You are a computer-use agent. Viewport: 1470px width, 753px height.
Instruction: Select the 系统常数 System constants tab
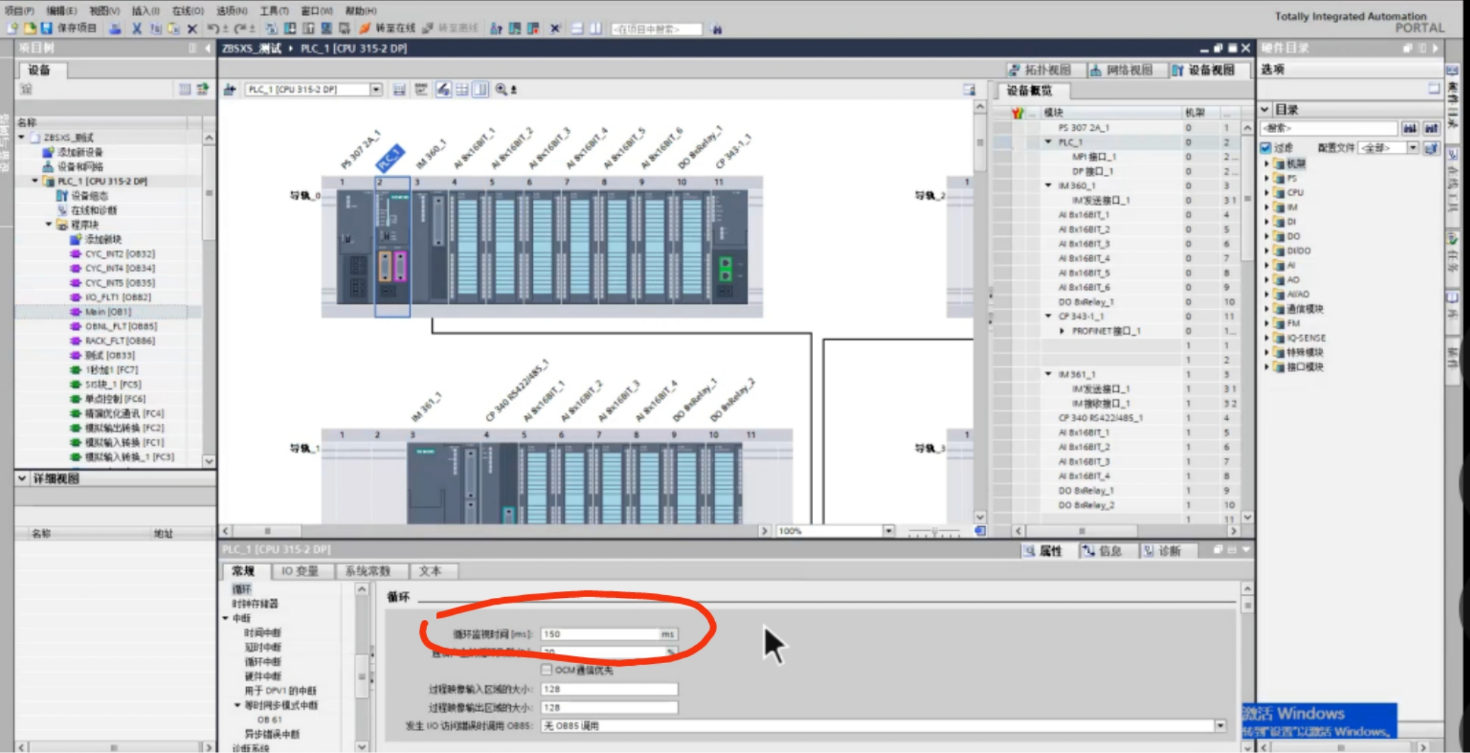(x=369, y=571)
